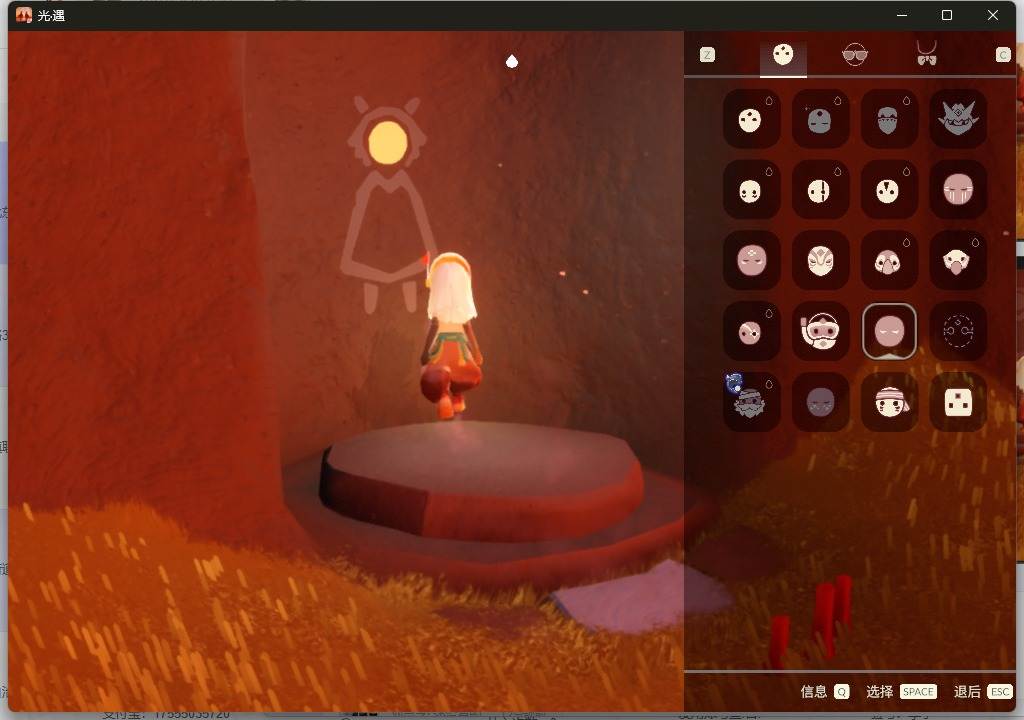Viewport: 1024px width, 720px height.
Task: Select the pink mask with an eye patch
Action: click(752, 331)
